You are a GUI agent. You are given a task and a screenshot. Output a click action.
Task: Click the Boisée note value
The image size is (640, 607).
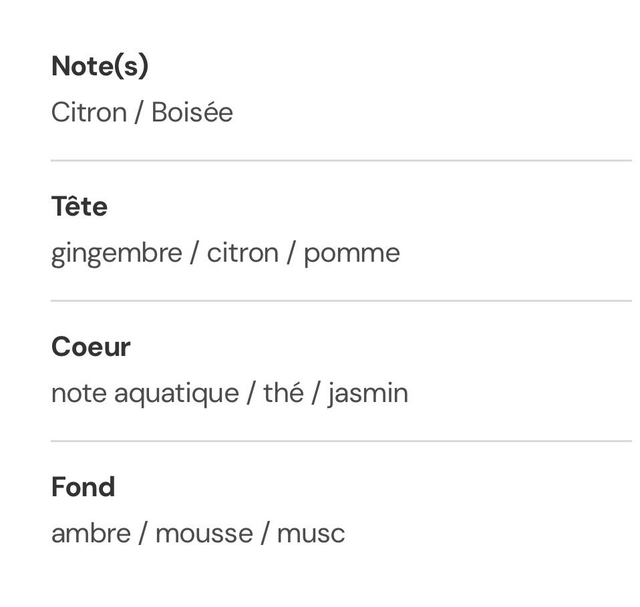(192, 112)
